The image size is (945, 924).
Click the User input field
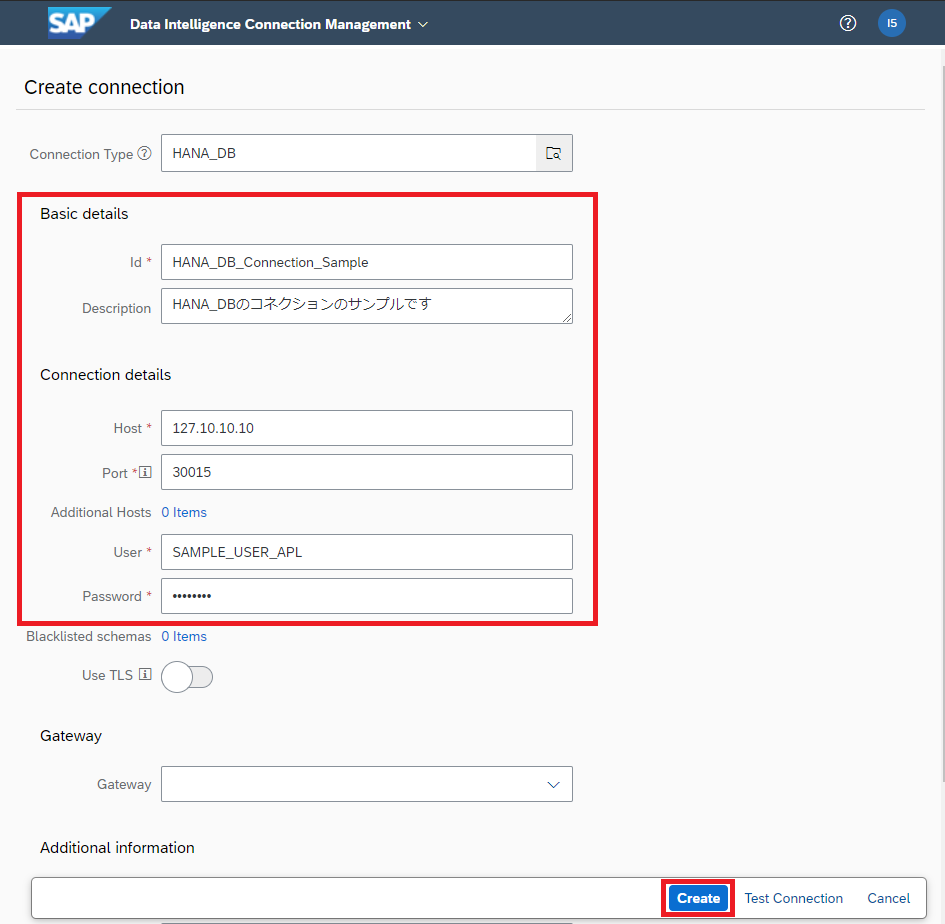366,552
